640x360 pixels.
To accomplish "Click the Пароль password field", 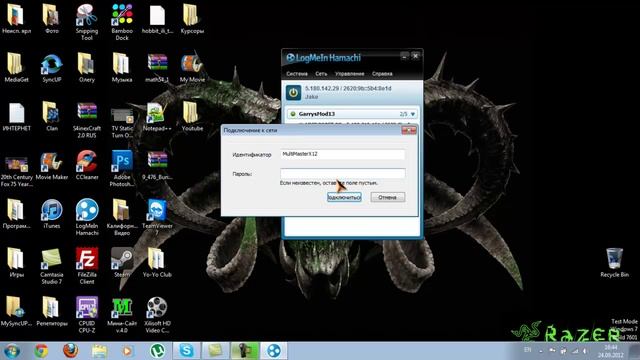I will click(342, 173).
